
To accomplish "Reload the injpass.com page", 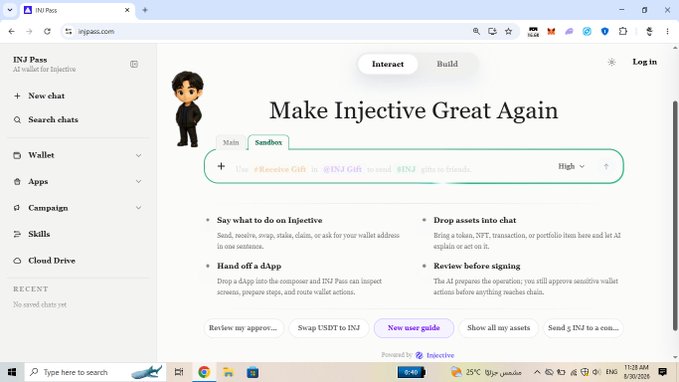I will point(47,32).
